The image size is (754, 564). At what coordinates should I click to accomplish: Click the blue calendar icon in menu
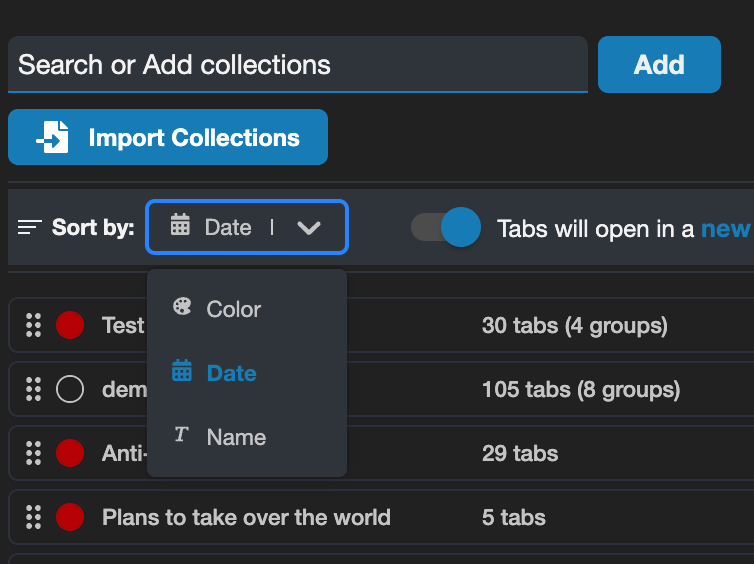(182, 371)
